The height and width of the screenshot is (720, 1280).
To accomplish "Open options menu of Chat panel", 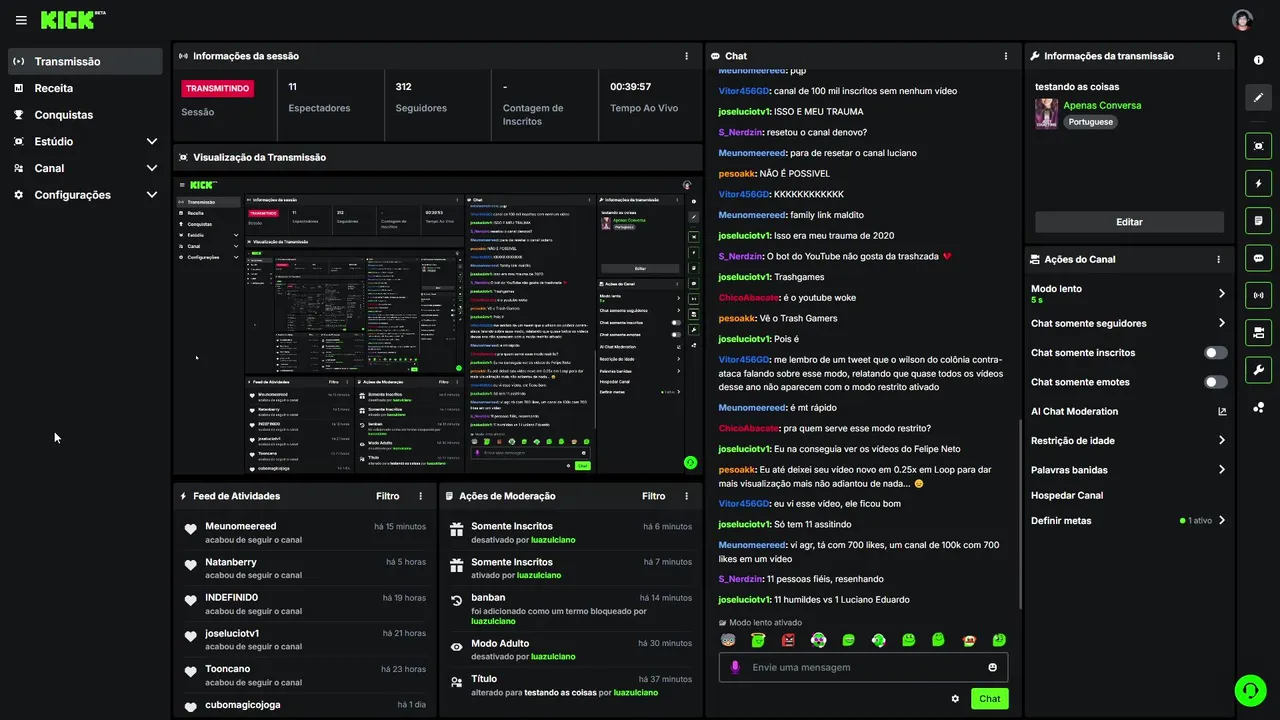I will point(1006,56).
